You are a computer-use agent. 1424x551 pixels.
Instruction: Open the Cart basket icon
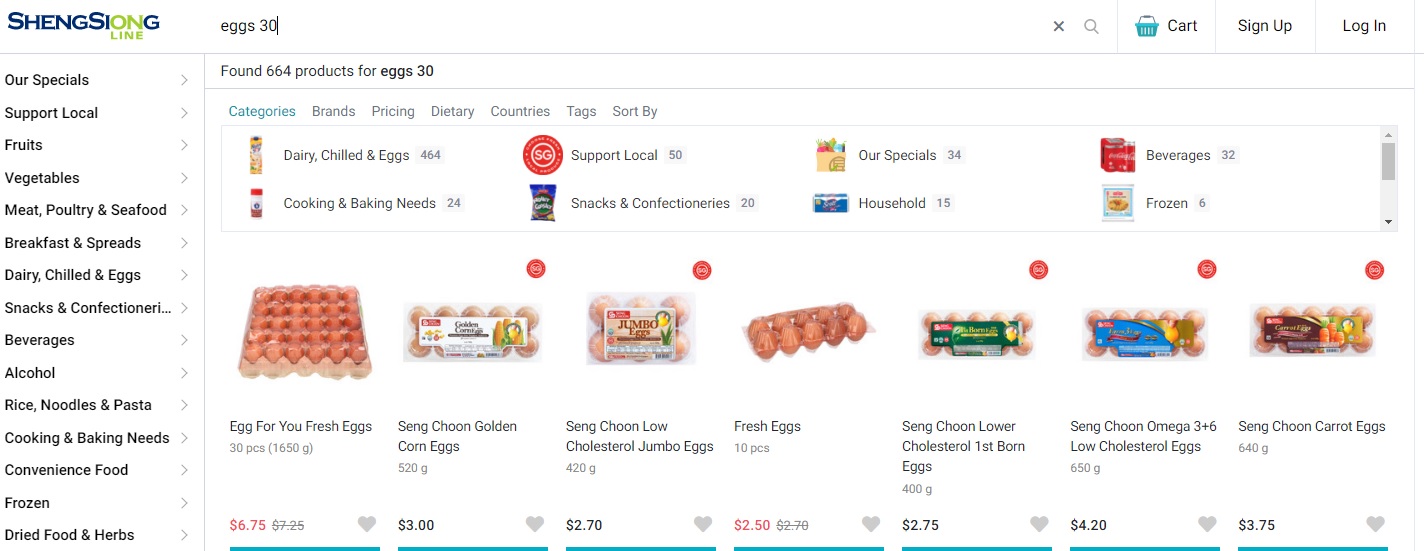coord(1146,27)
